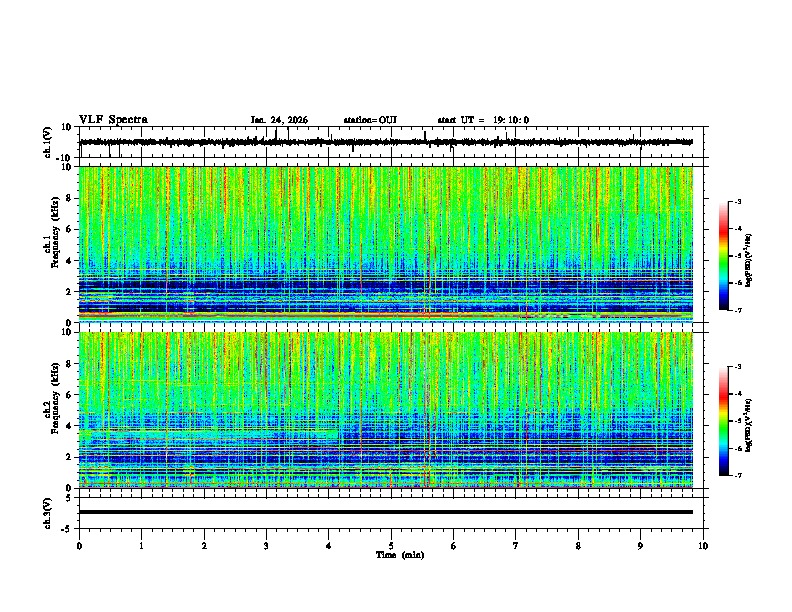792x612 pixels.
Task: Click the "-3" label on ch.1 color scale
Action: pos(737,201)
